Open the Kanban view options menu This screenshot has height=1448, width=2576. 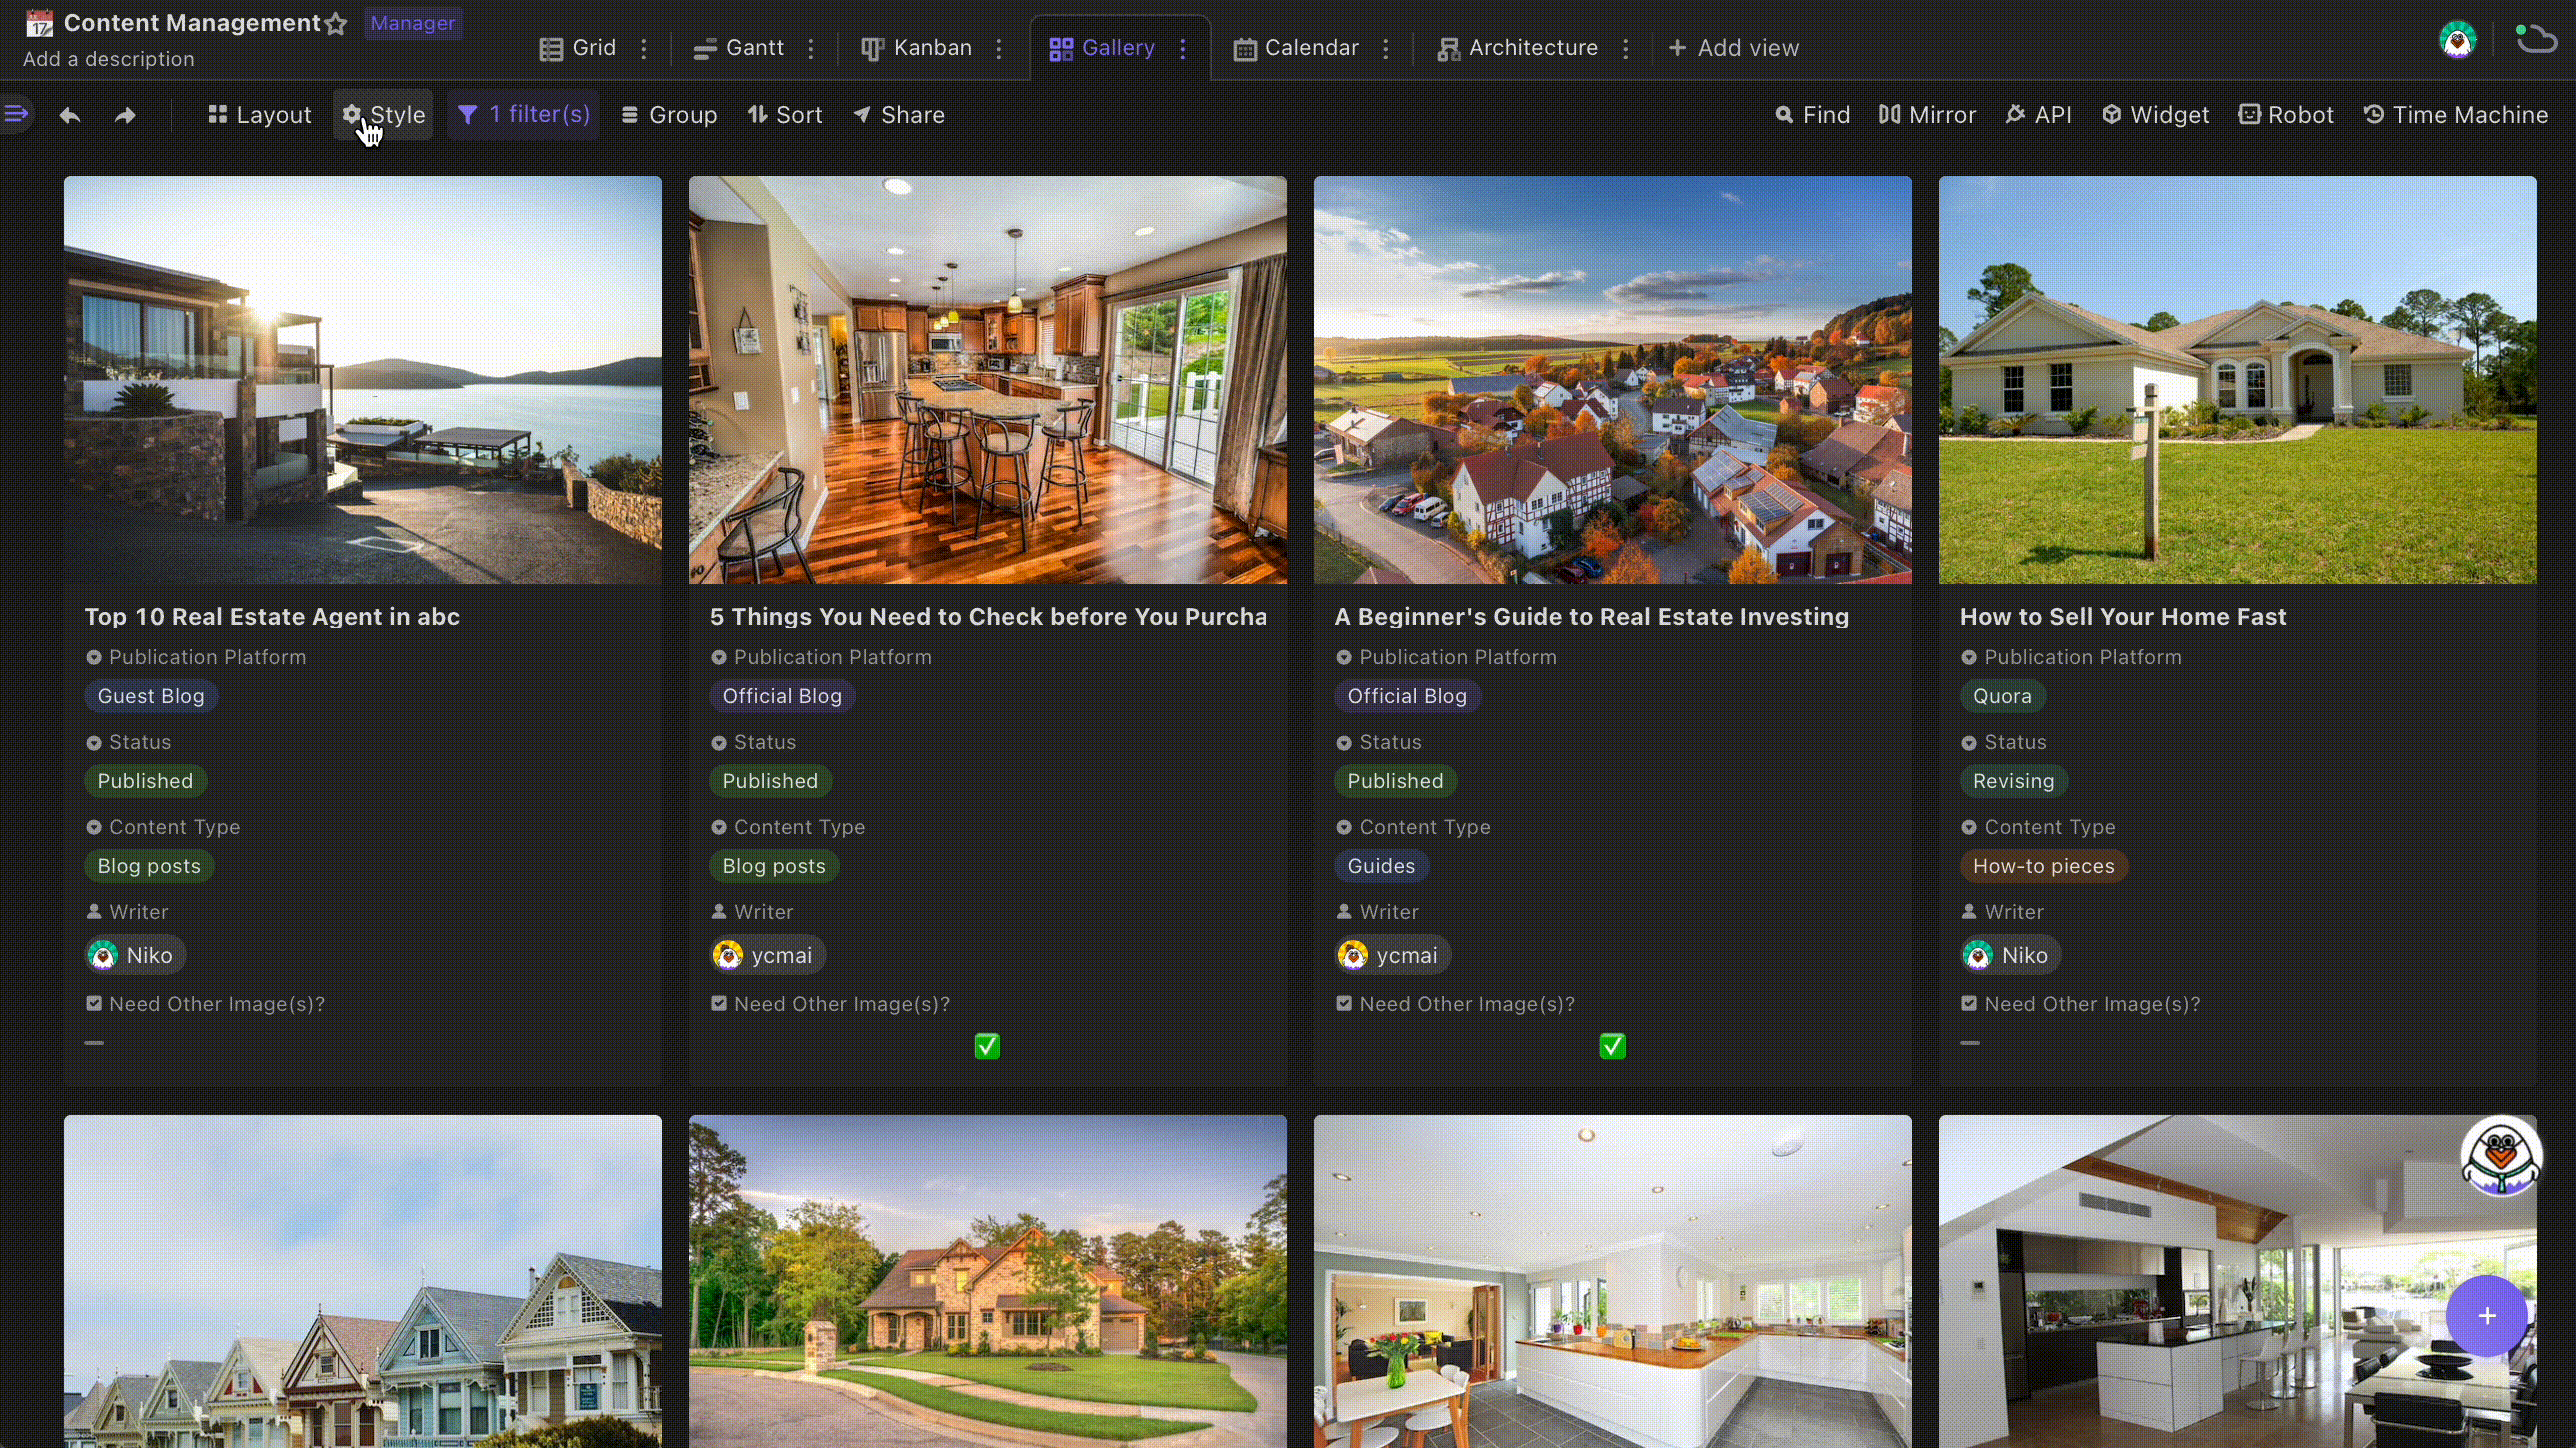pos(999,48)
